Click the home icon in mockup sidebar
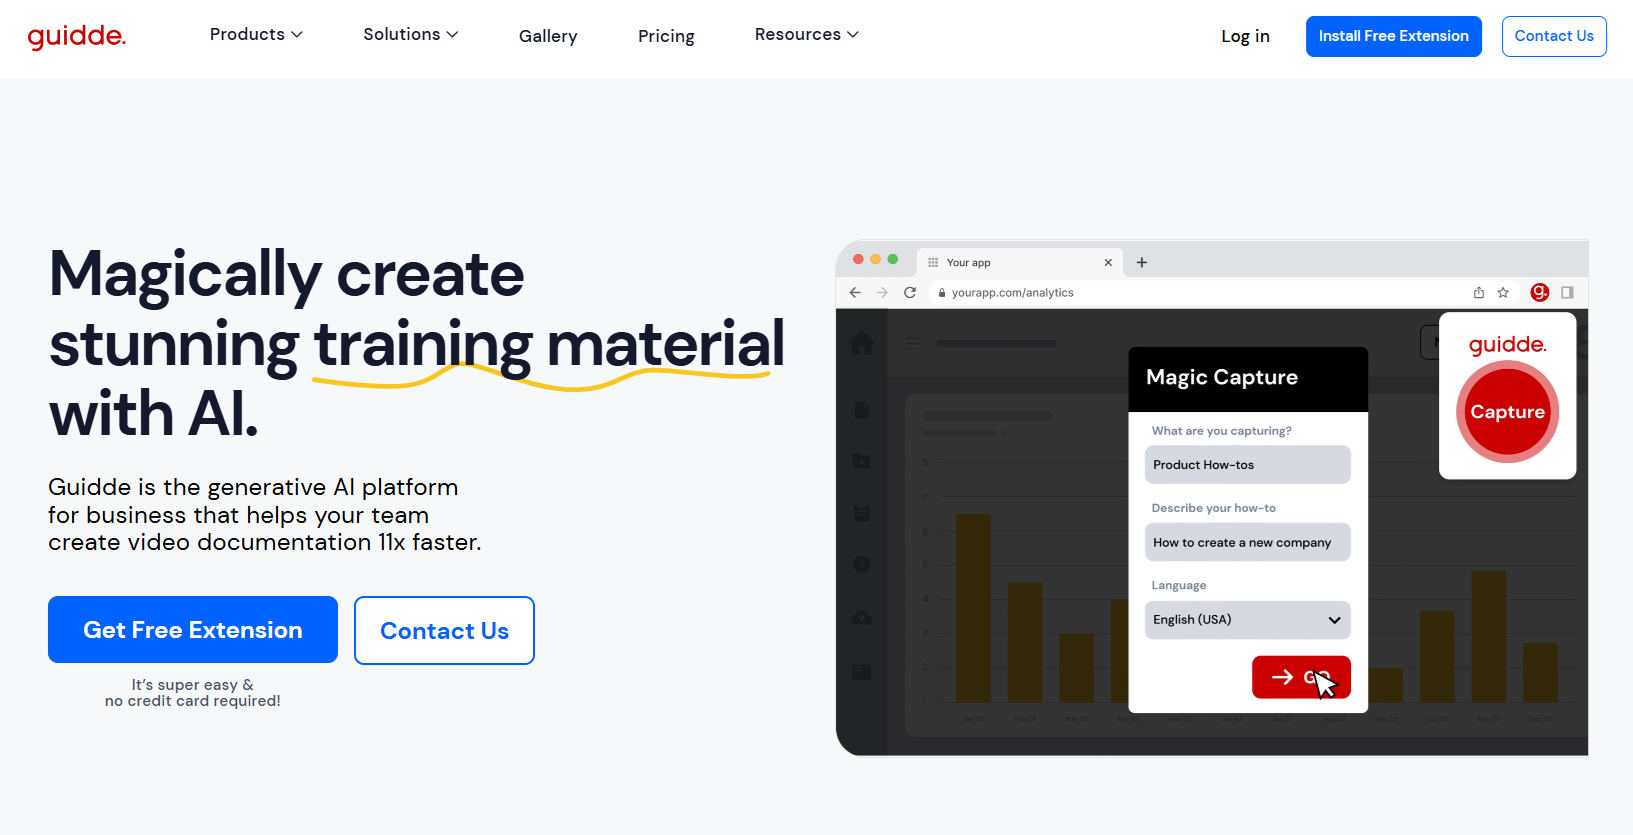 point(862,343)
